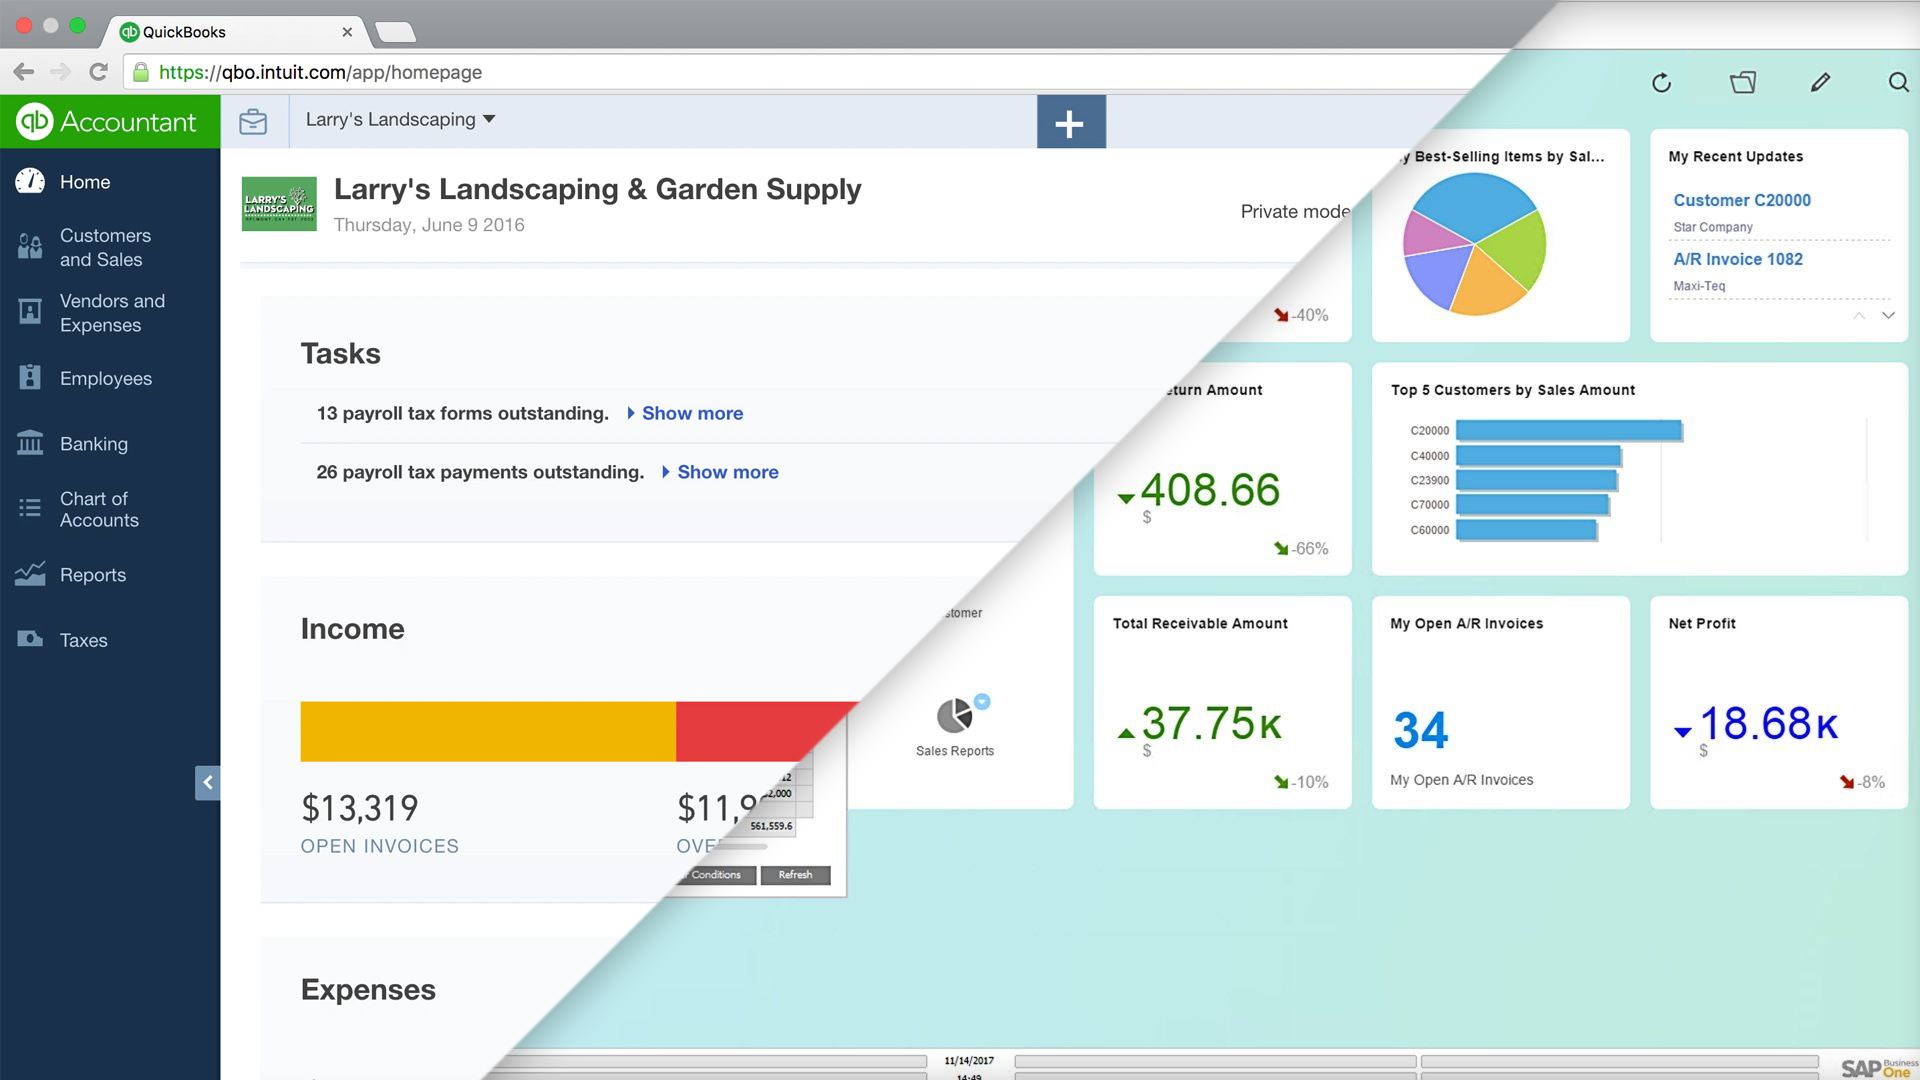Click the SAP dashboard refresh icon
1920x1080 pixels.
[1662, 83]
